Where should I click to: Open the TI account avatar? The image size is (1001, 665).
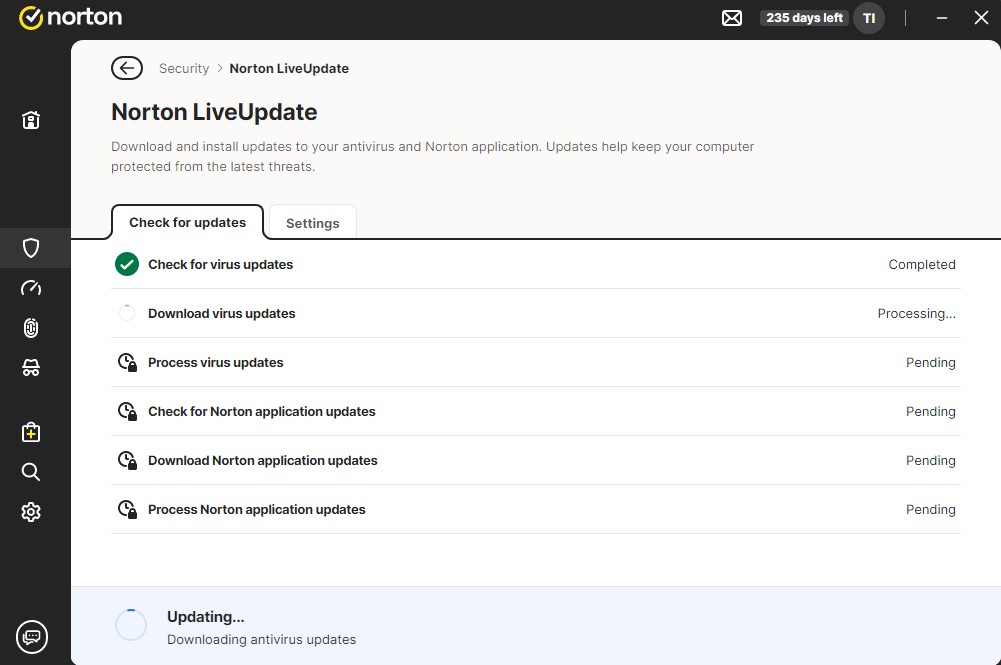click(869, 18)
